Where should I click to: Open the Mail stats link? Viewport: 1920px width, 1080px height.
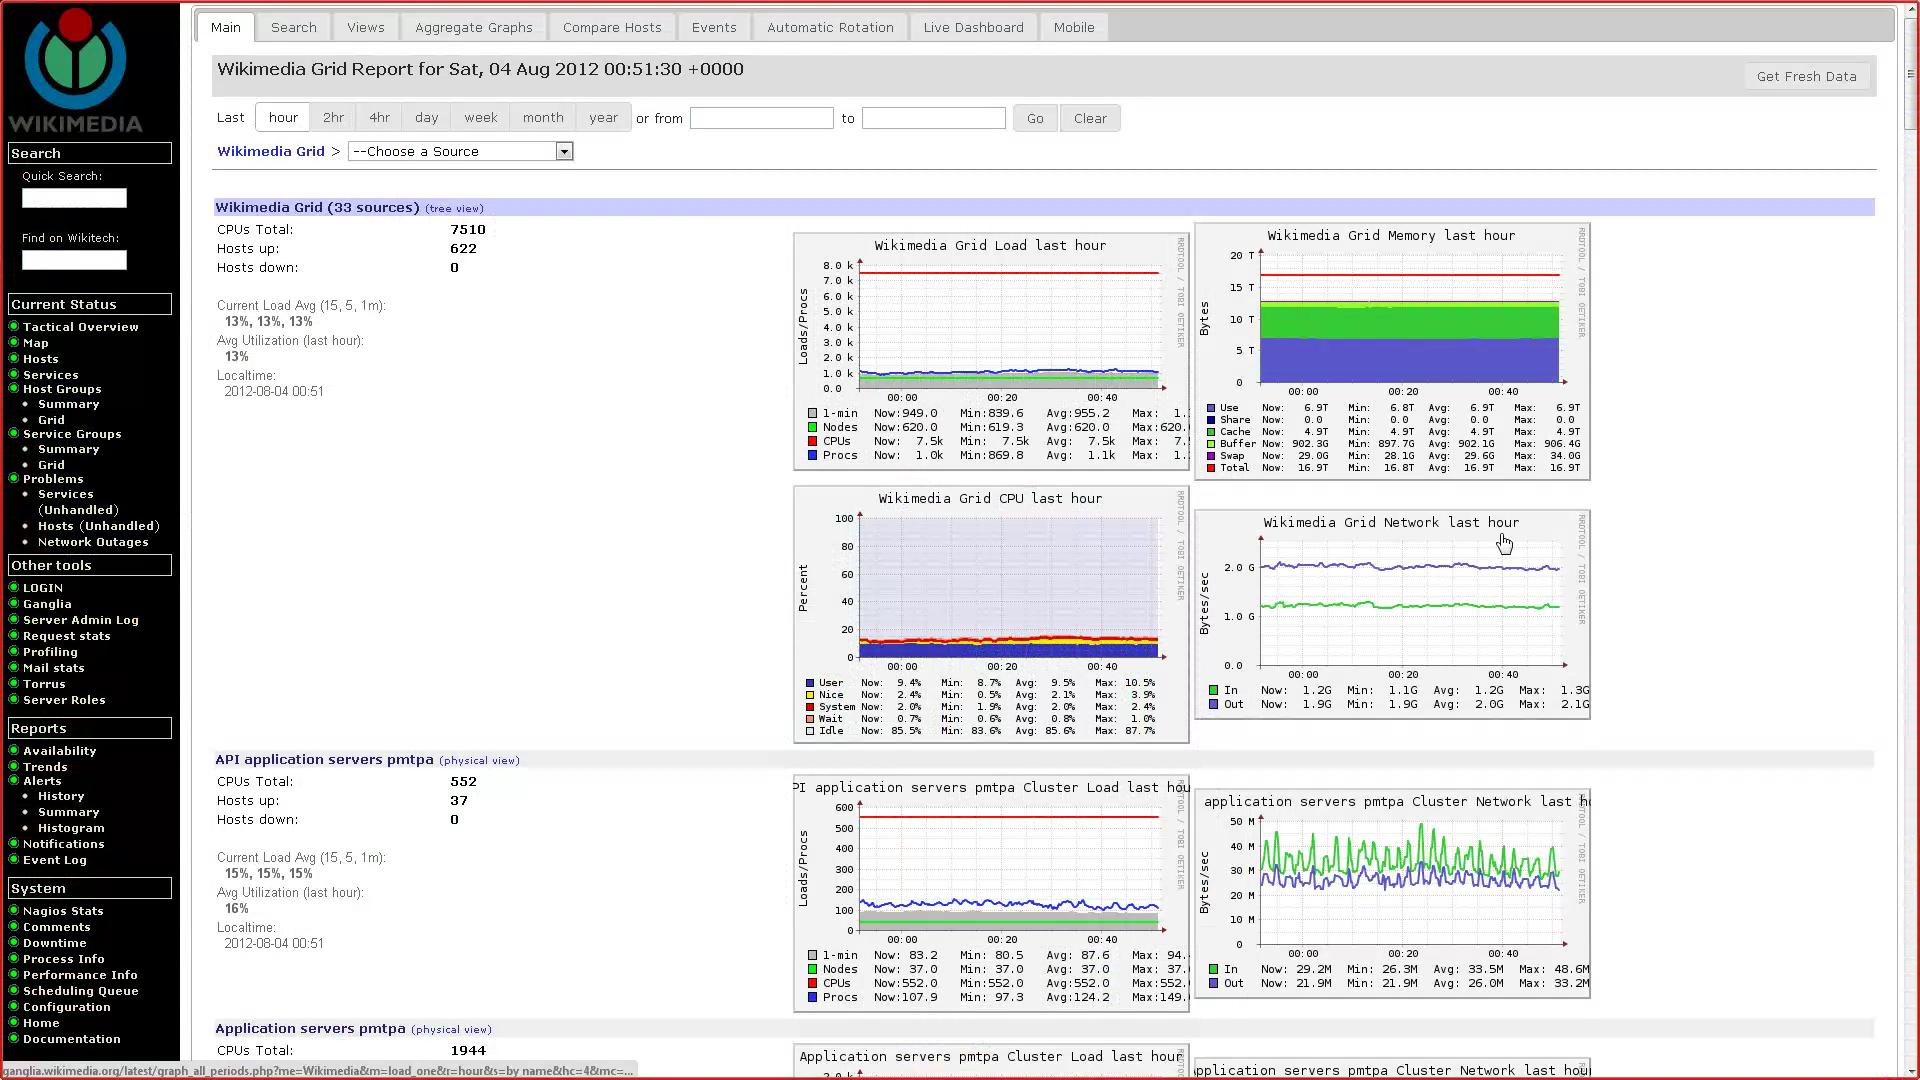click(54, 668)
